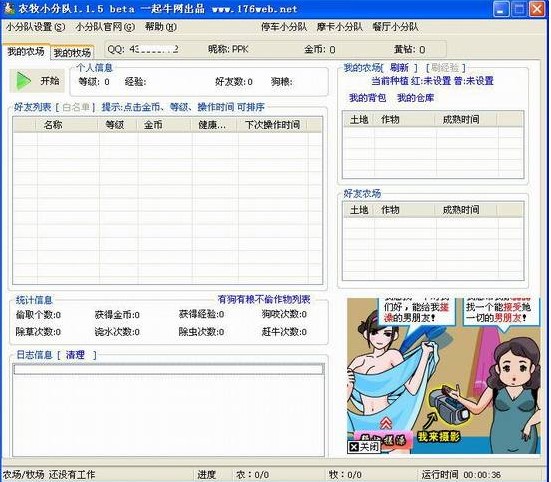Screen dimensions: 551x482
Task: Click the 获得经验:0 statistic
Action: pyautogui.click(x=201, y=314)
